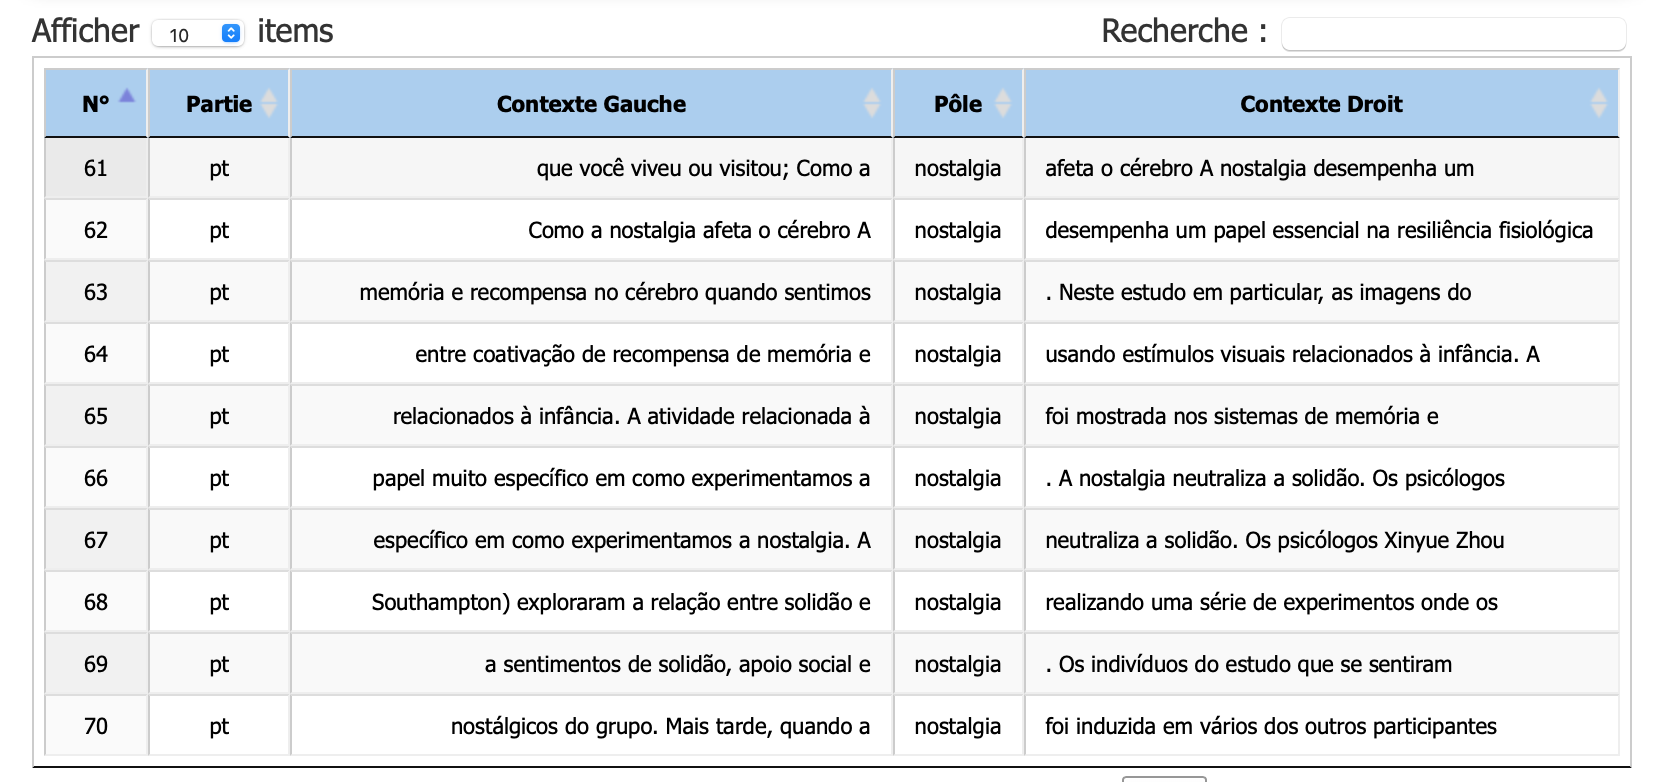Click left context text of row 64

tap(642, 354)
